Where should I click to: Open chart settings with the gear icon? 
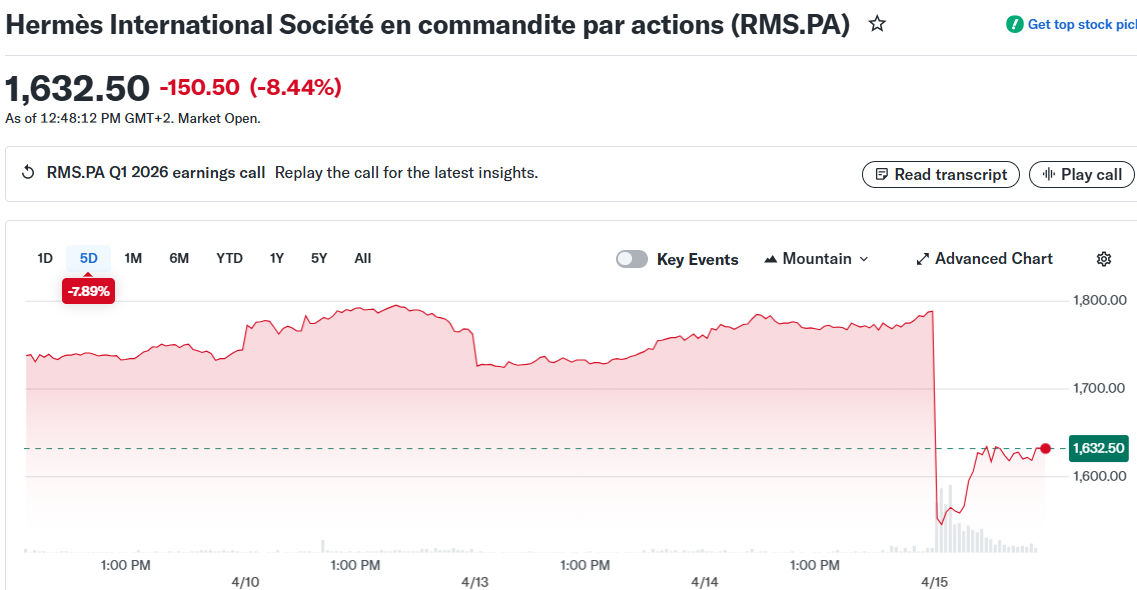[1104, 258]
